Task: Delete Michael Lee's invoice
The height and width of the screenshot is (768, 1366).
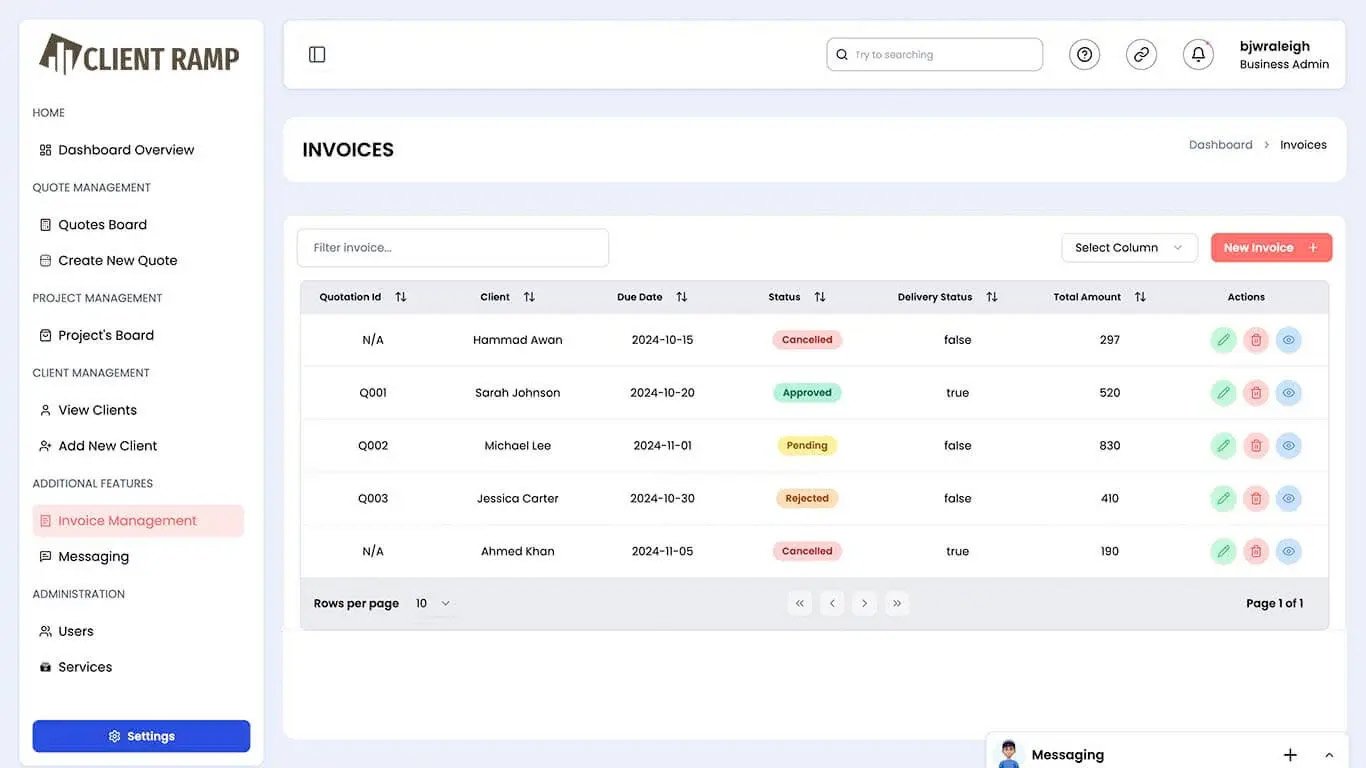Action: (x=1256, y=446)
